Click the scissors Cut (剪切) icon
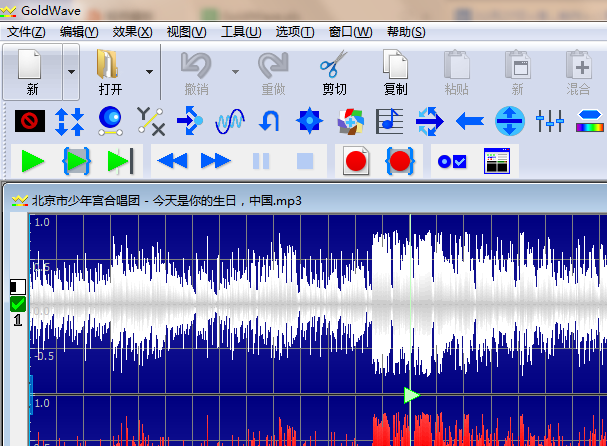Image resolution: width=607 pixels, height=446 pixels. (x=333, y=74)
